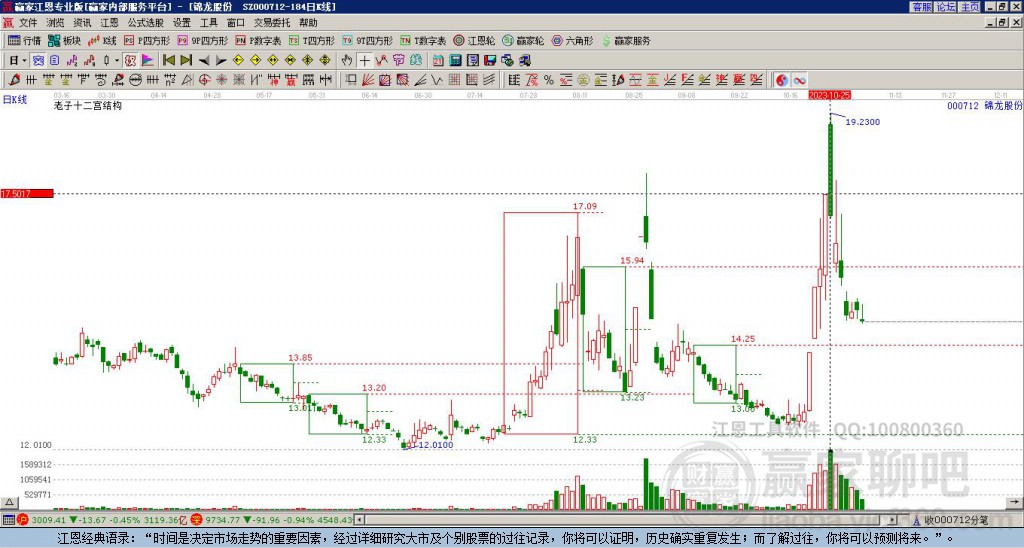Expand the candlestick style dropdown arrow

coord(117,61)
